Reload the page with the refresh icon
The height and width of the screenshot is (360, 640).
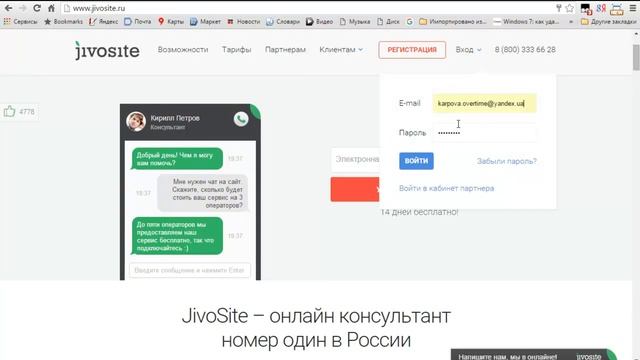[x=37, y=8]
